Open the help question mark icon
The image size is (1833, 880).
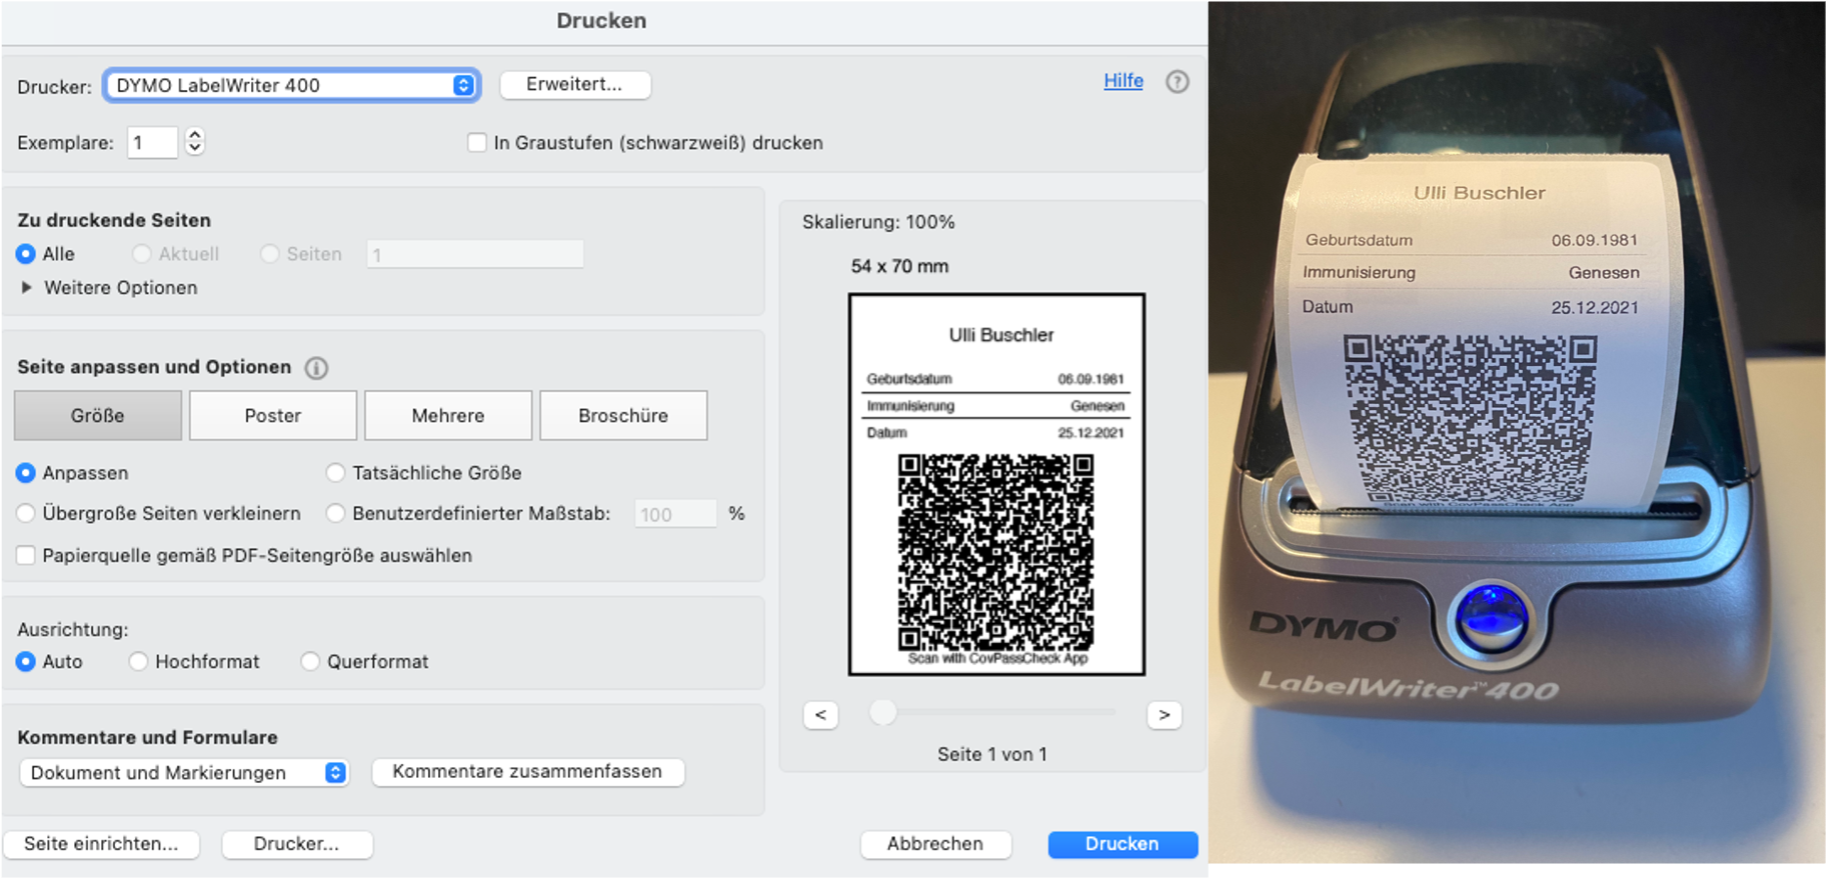[1177, 82]
